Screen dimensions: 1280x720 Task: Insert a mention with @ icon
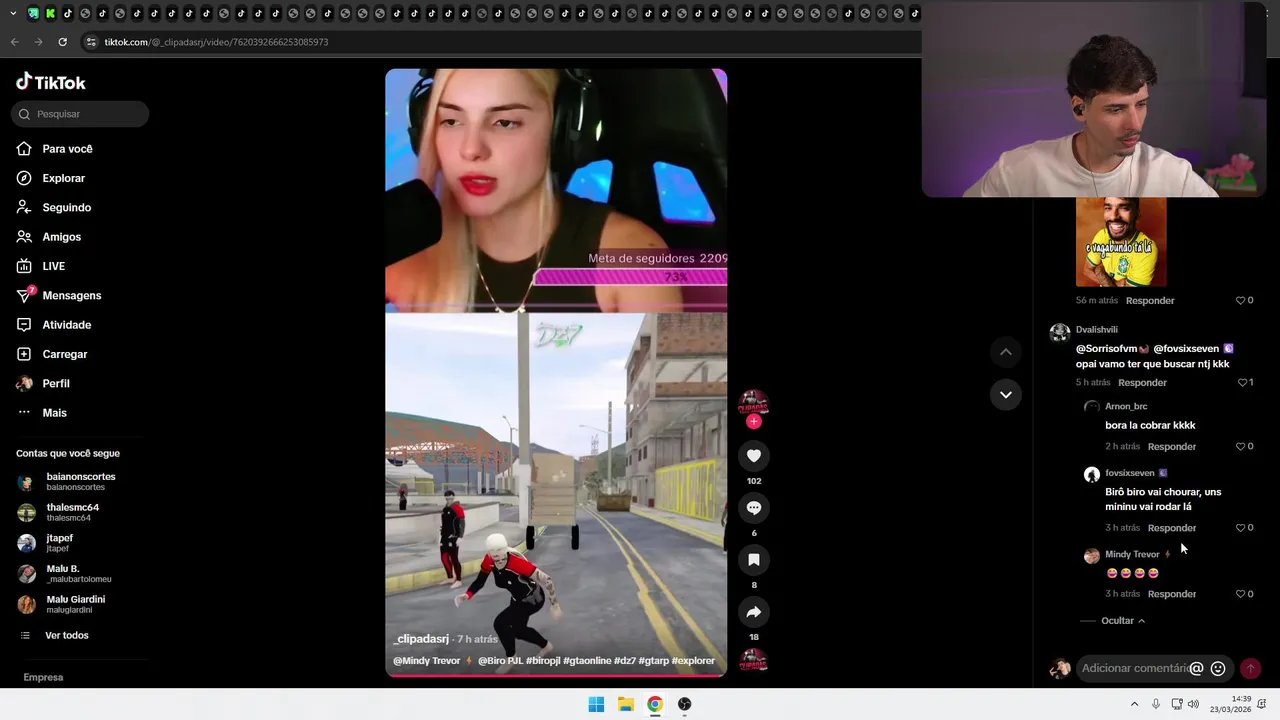1196,668
